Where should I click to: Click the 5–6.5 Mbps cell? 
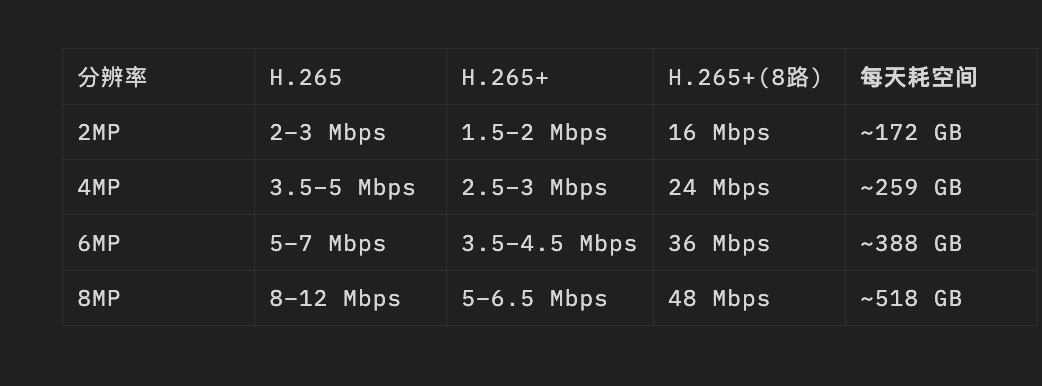pyautogui.click(x=550, y=298)
